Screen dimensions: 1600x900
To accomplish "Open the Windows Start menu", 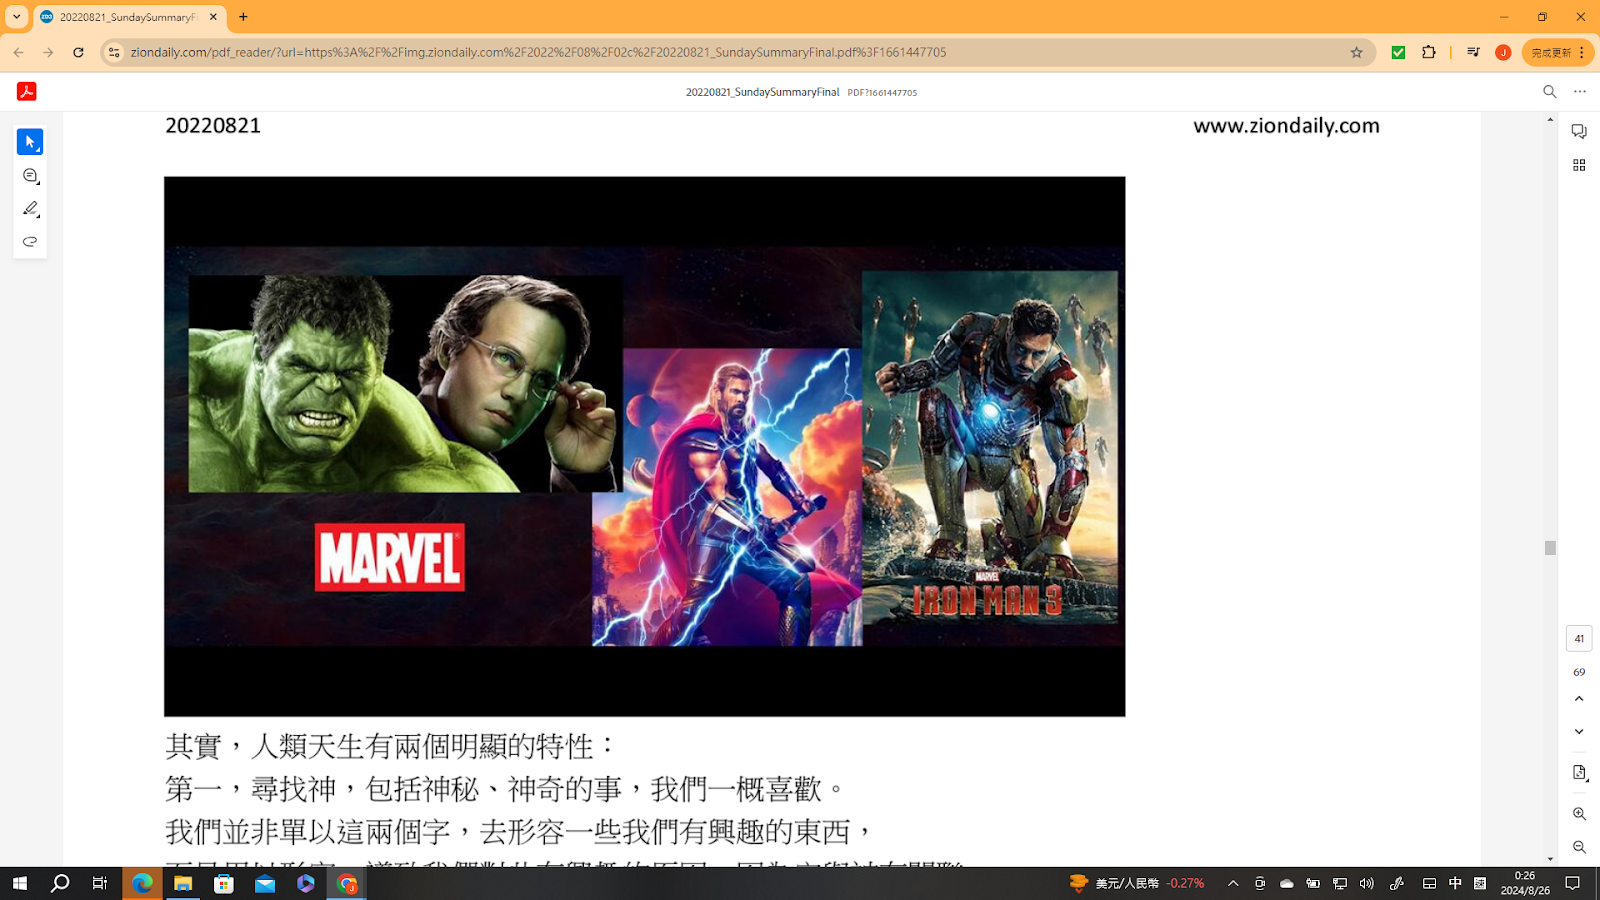I will (20, 883).
